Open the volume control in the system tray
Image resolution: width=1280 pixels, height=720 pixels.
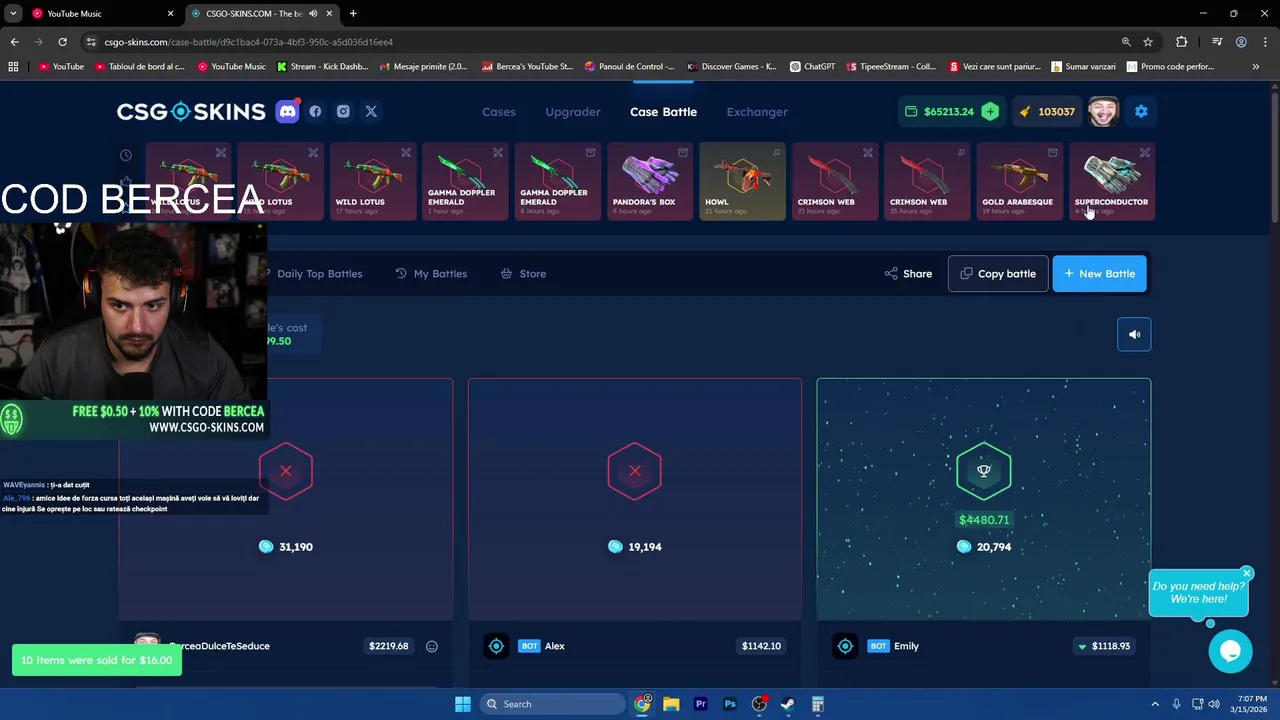1216,704
